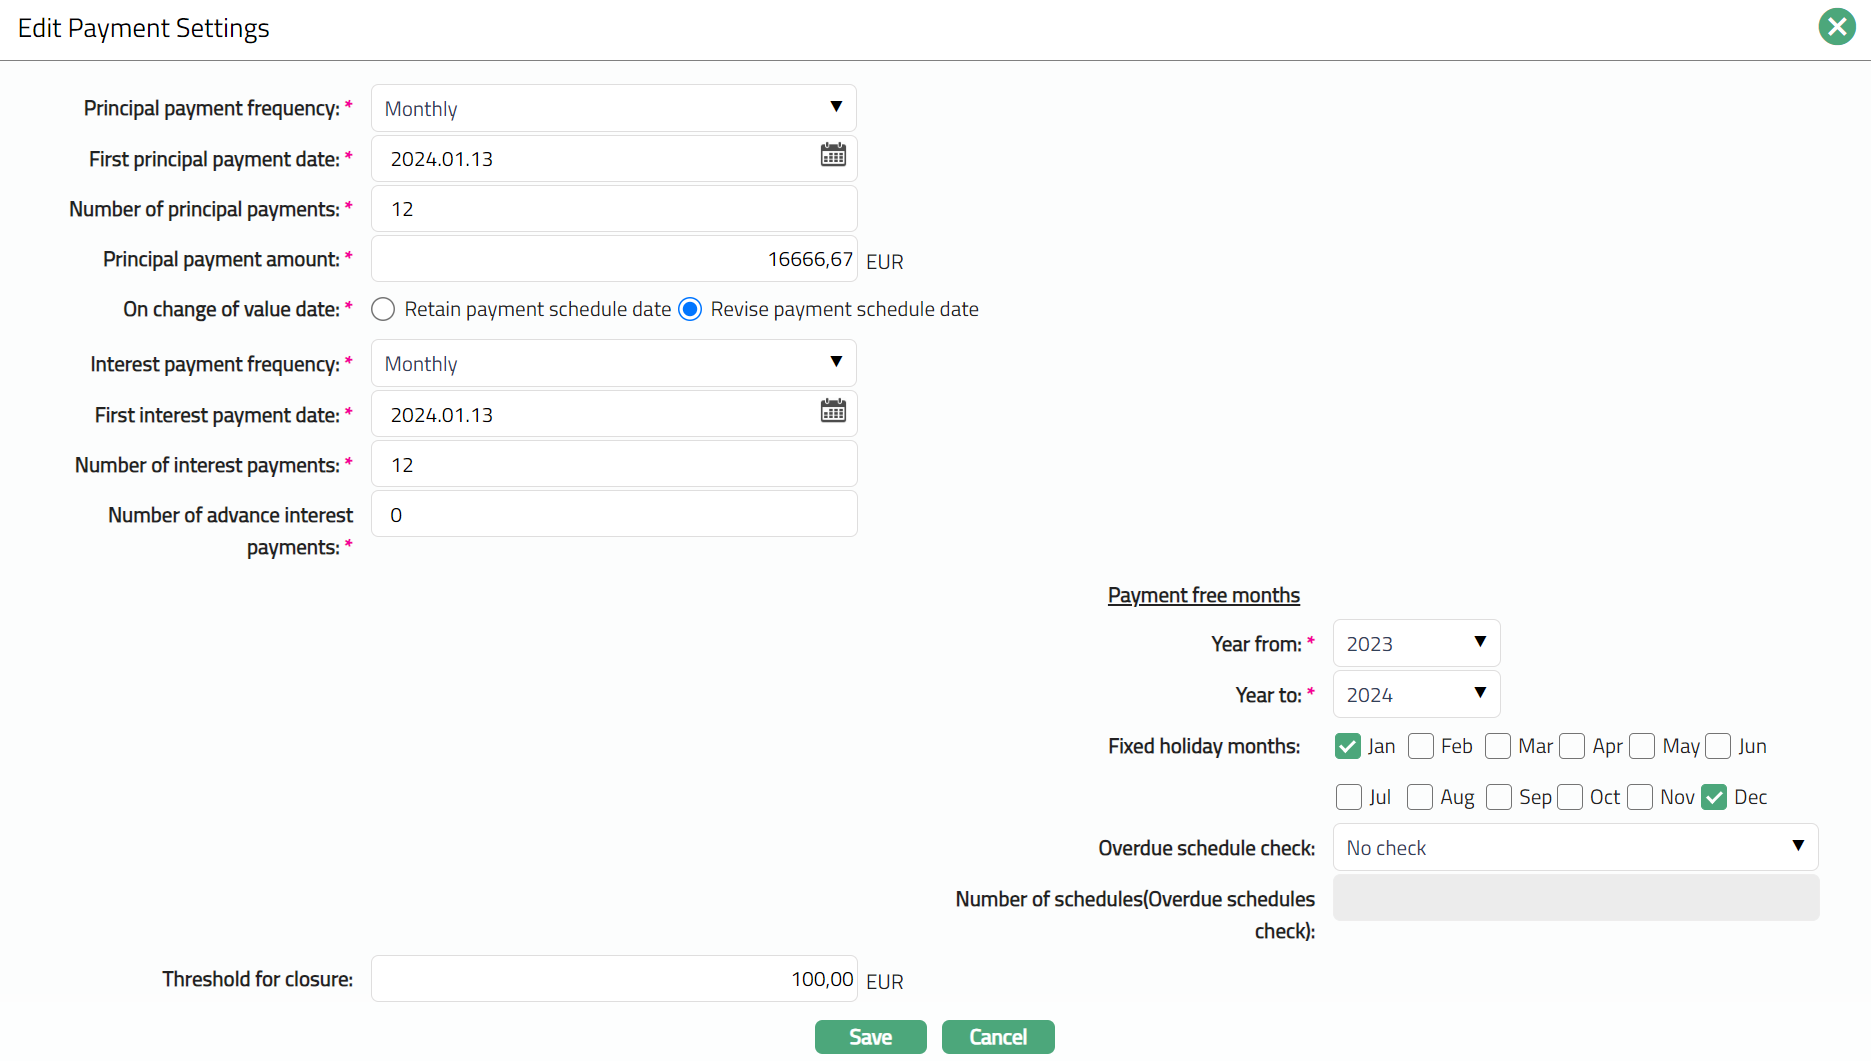Click the Threshold for closure field
Screen dimensions: 1871x1061
(x=613, y=979)
